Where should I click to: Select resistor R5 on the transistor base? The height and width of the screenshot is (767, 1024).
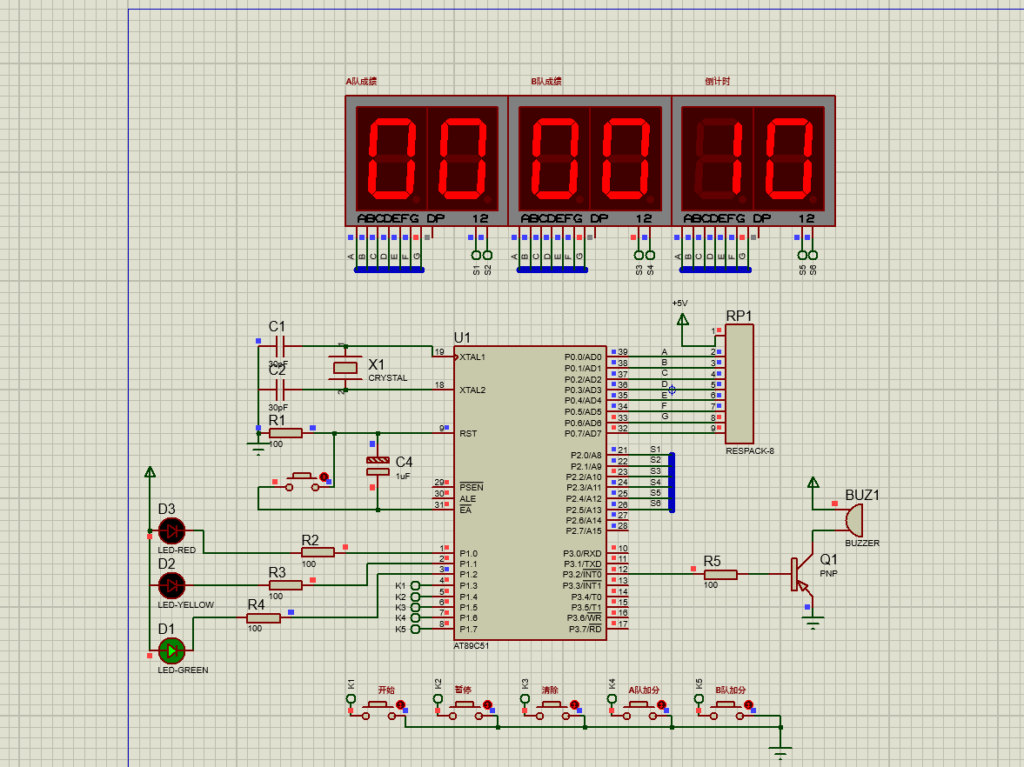pos(718,574)
